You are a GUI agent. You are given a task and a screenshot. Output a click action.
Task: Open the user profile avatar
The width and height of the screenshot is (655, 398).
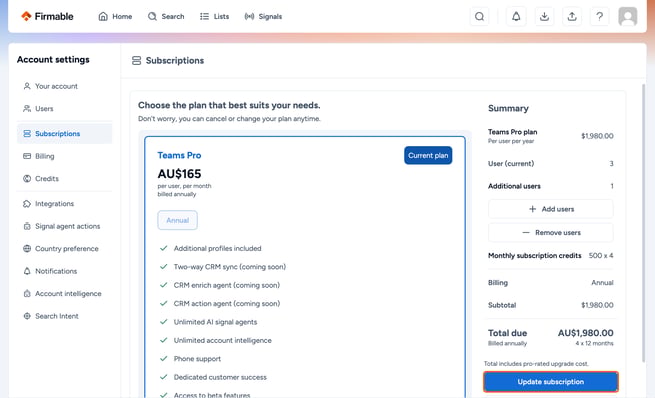[627, 16]
